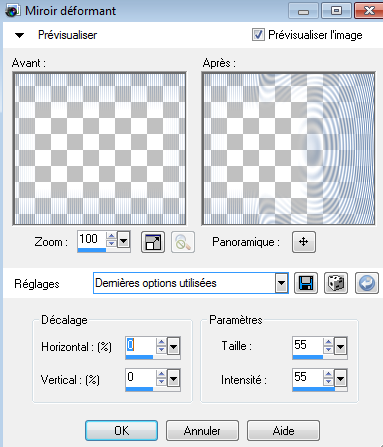The height and width of the screenshot is (447, 383).
Task: Click the Annuler button
Action: [x=202, y=431]
